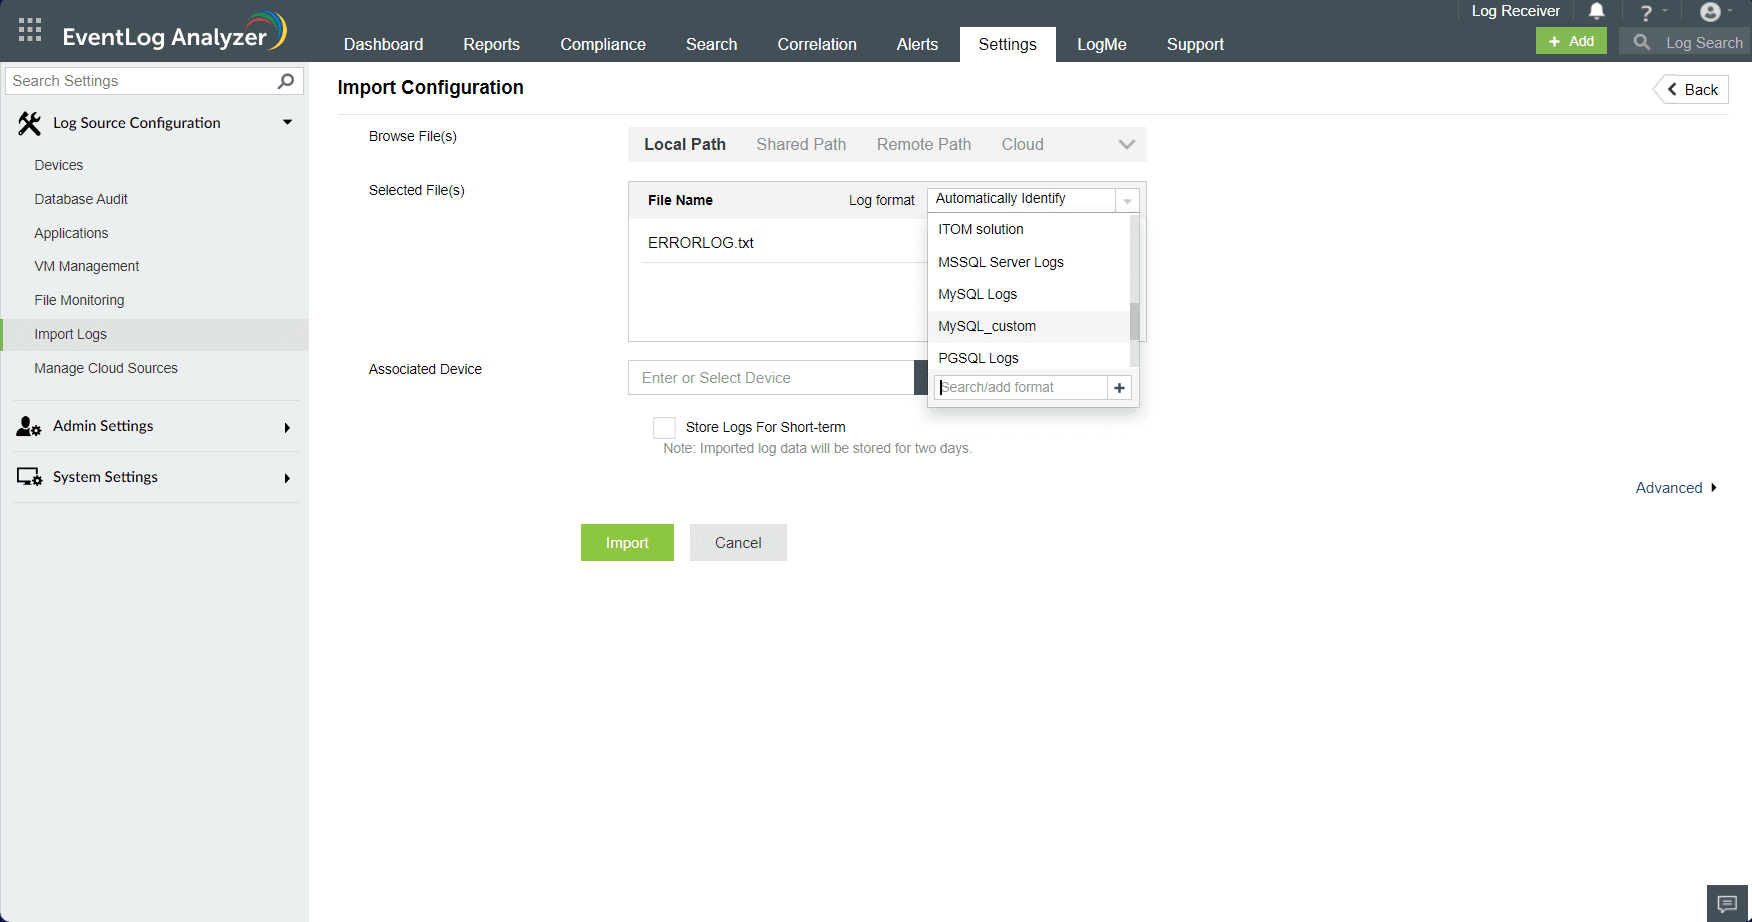Open the apps grid menu
The height and width of the screenshot is (922, 1752).
coord(29,29)
